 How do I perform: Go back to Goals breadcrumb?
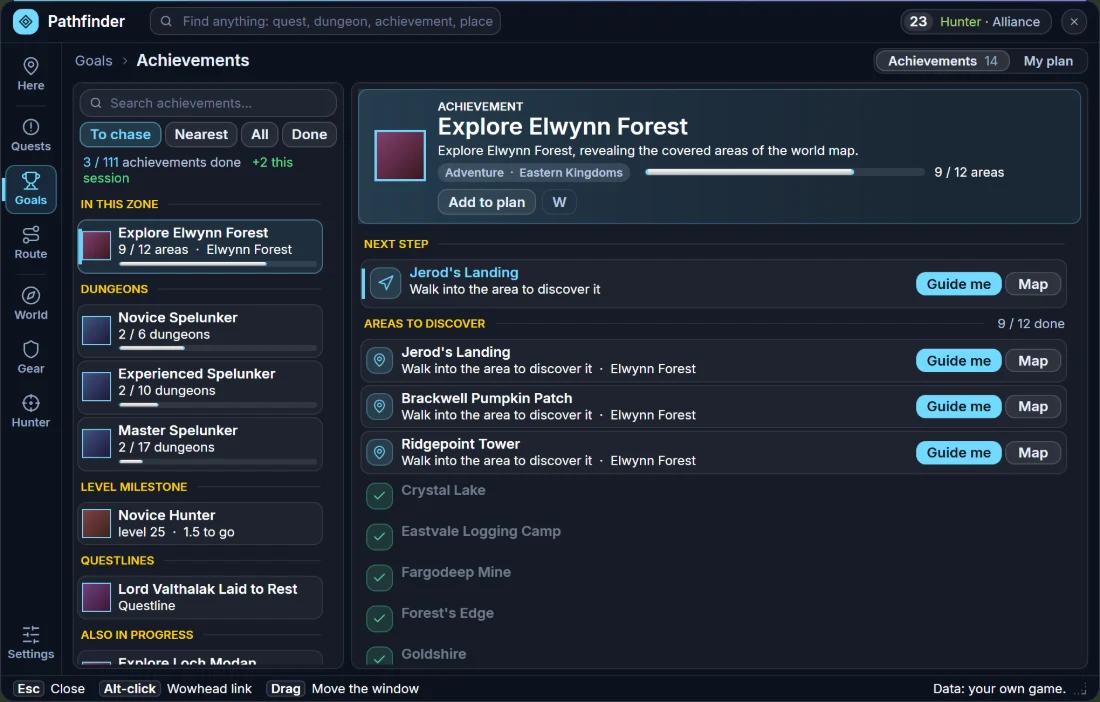tap(93, 61)
